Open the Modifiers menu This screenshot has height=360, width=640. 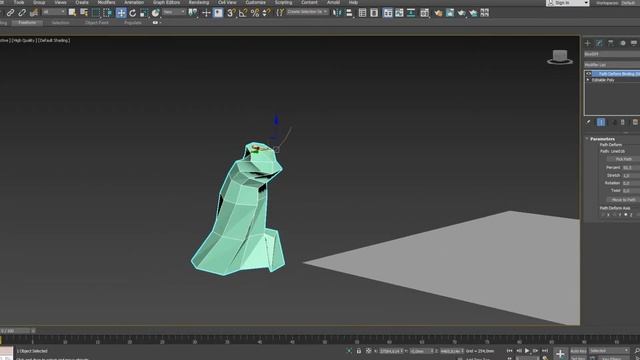[106, 2]
